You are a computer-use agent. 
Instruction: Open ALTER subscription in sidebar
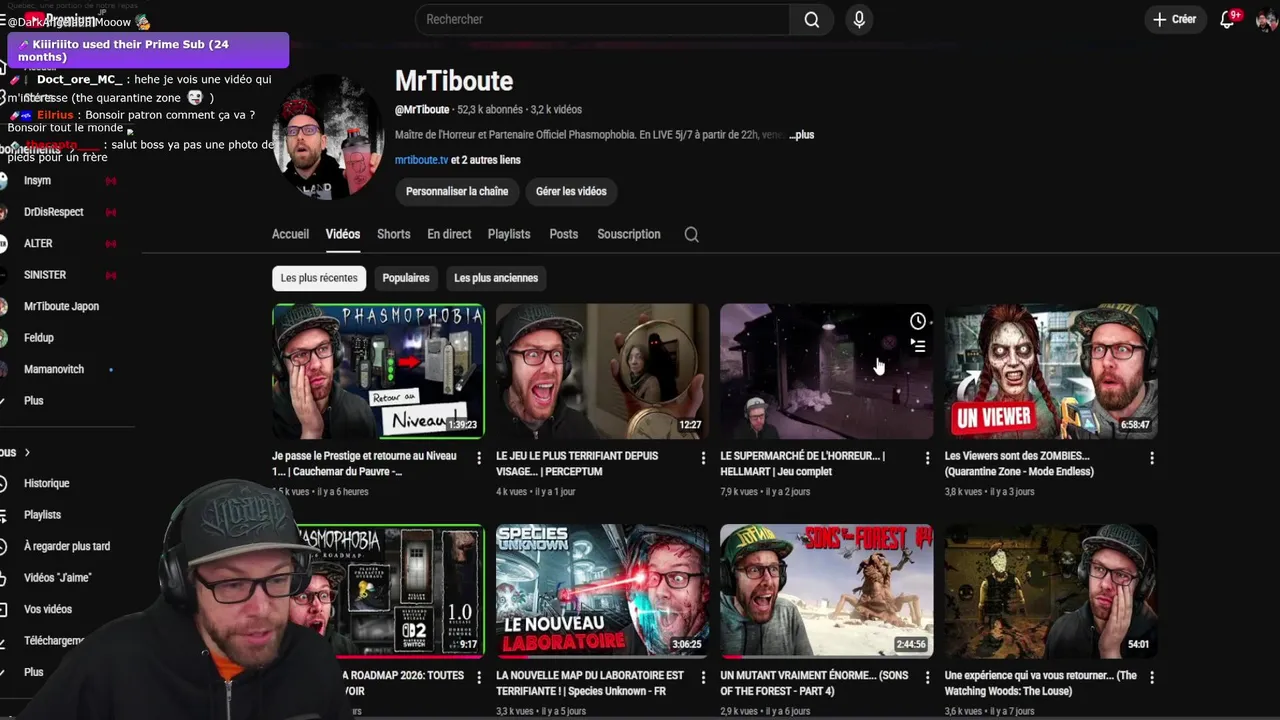click(38, 244)
